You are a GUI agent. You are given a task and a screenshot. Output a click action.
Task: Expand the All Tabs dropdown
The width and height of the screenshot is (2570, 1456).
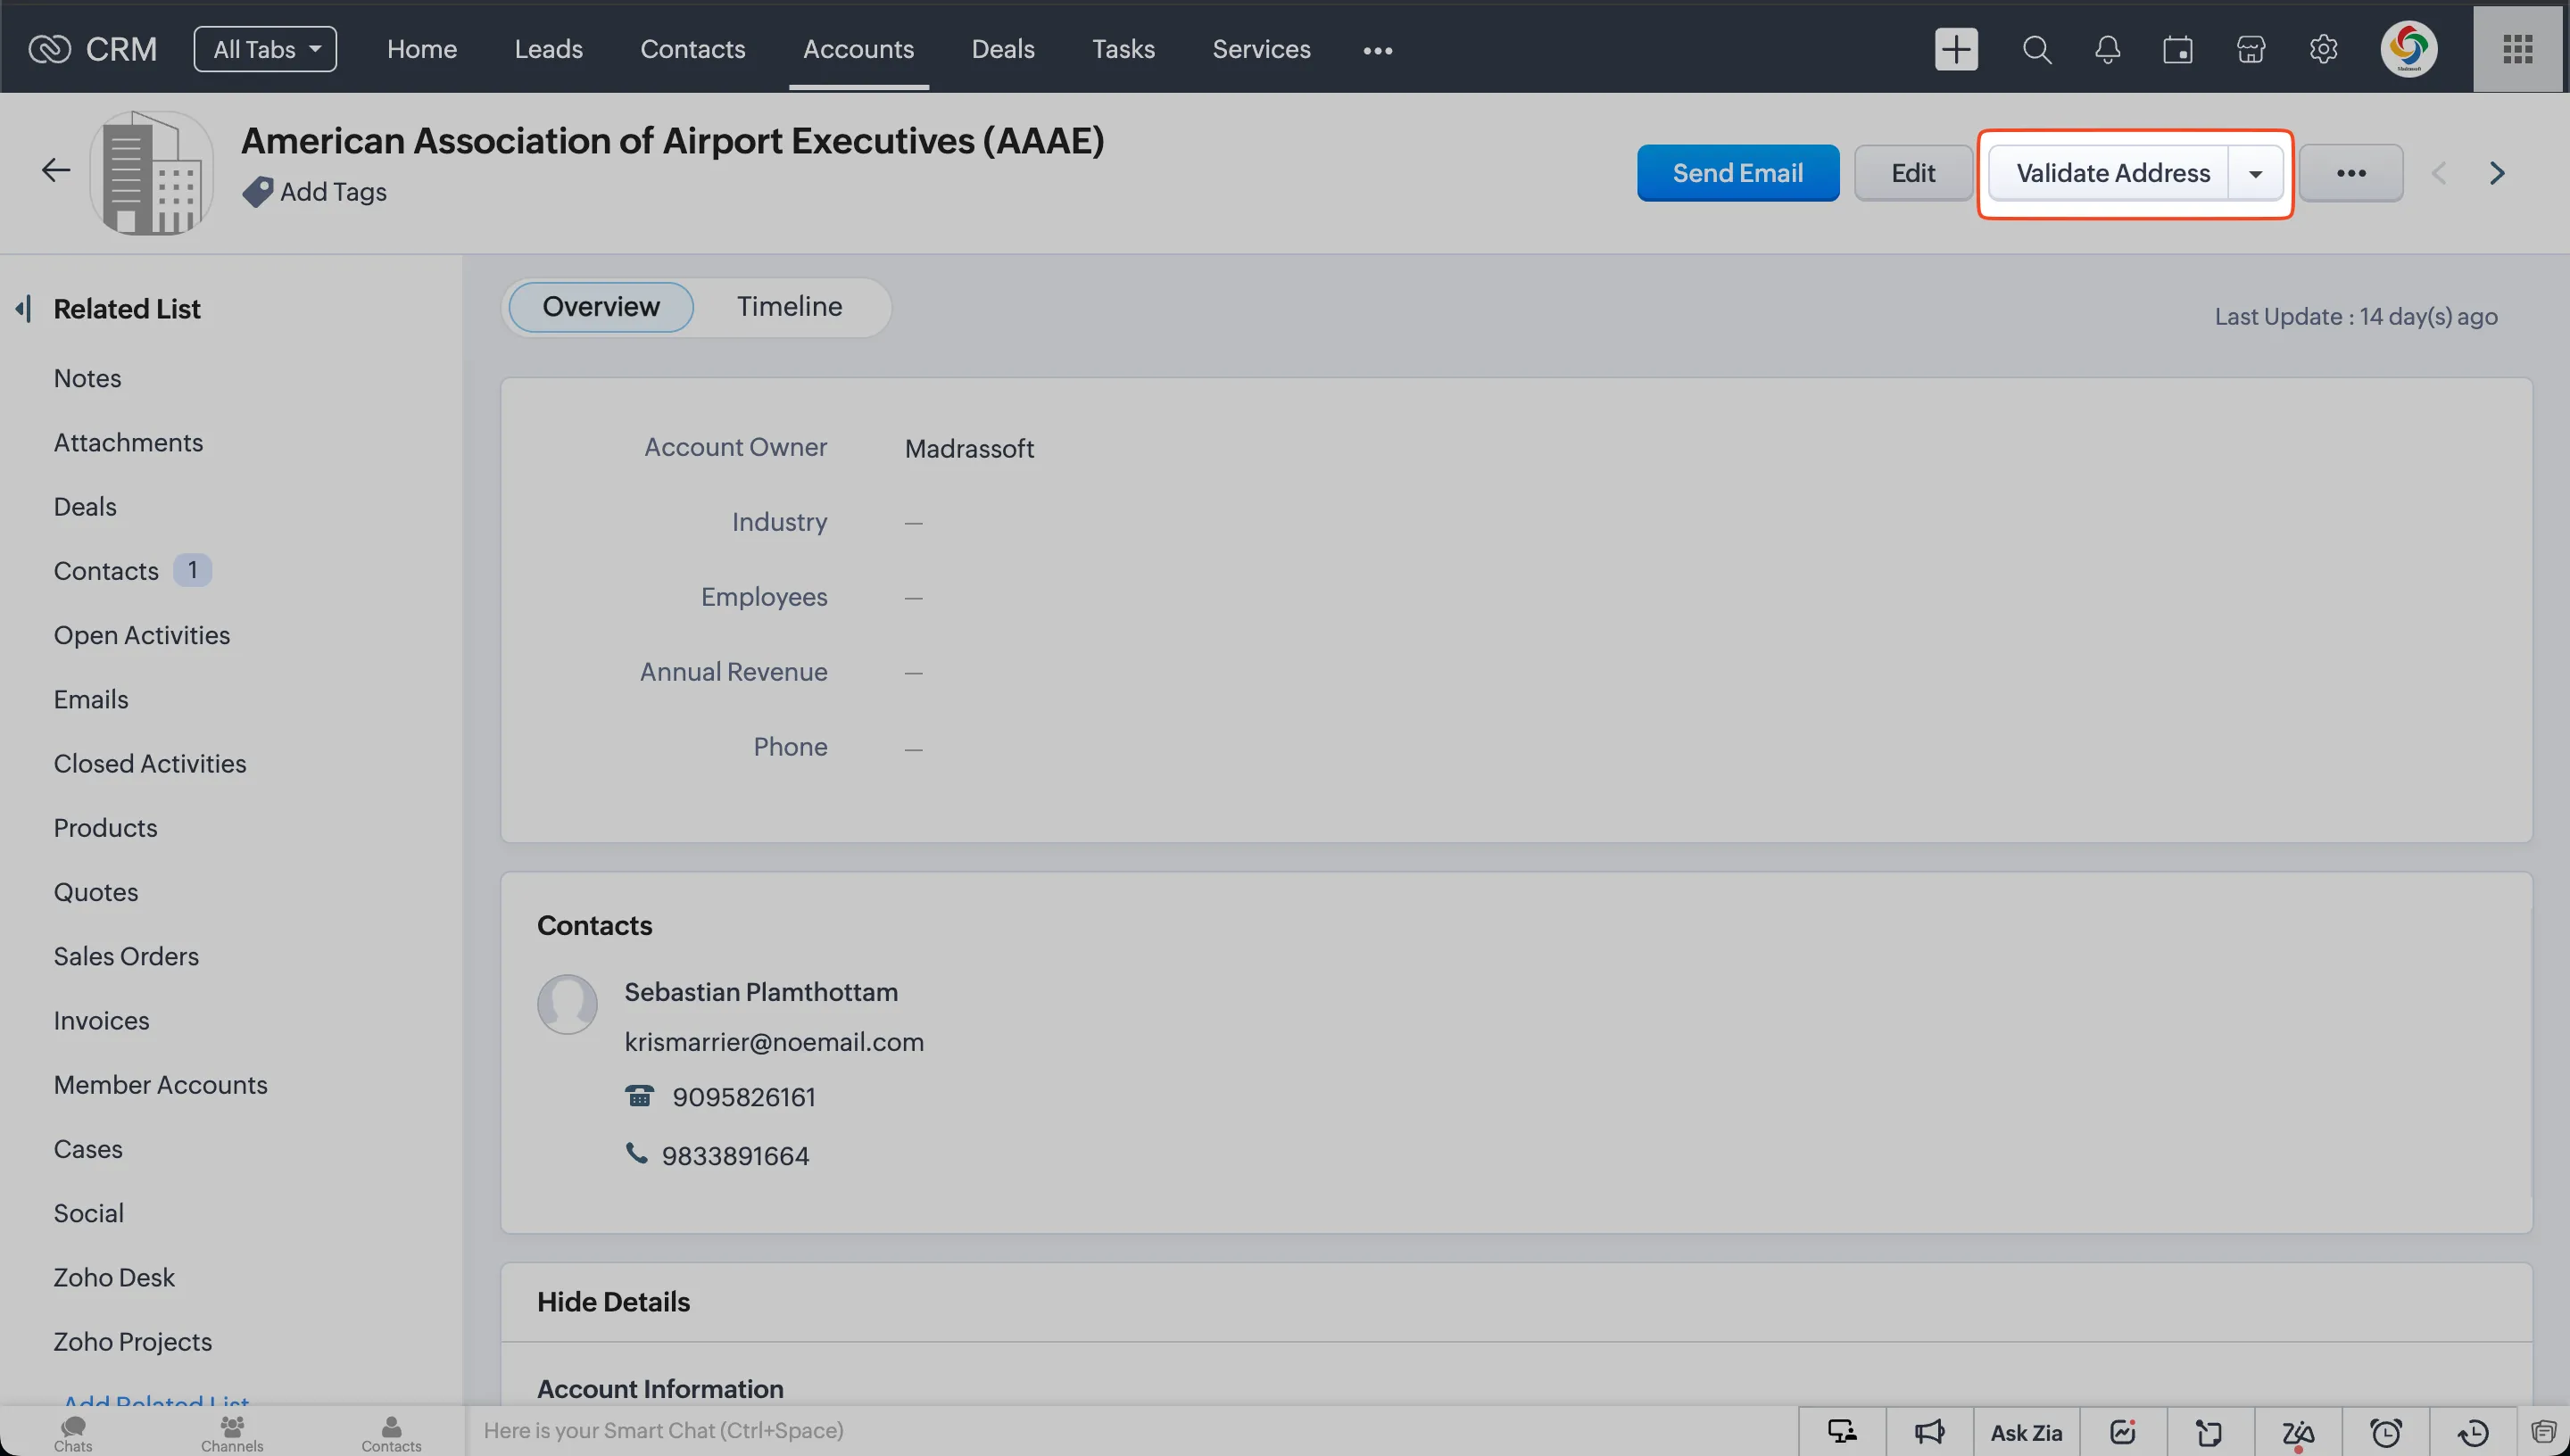265,49
